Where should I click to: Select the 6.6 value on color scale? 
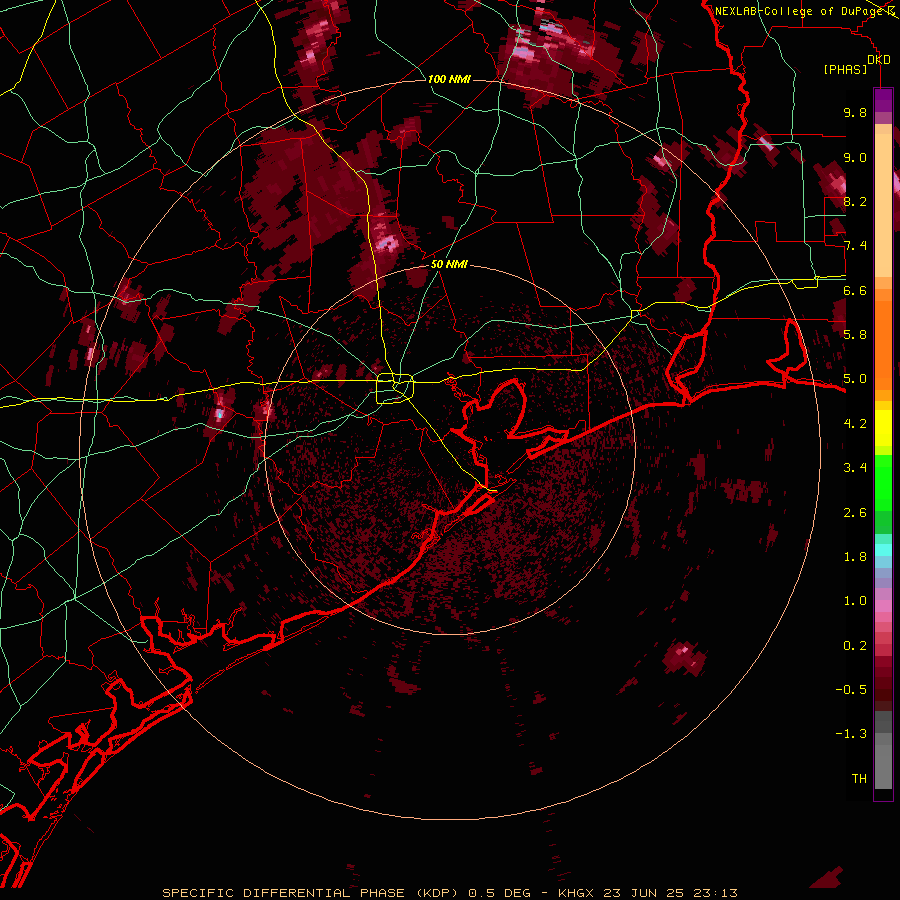[x=855, y=290]
